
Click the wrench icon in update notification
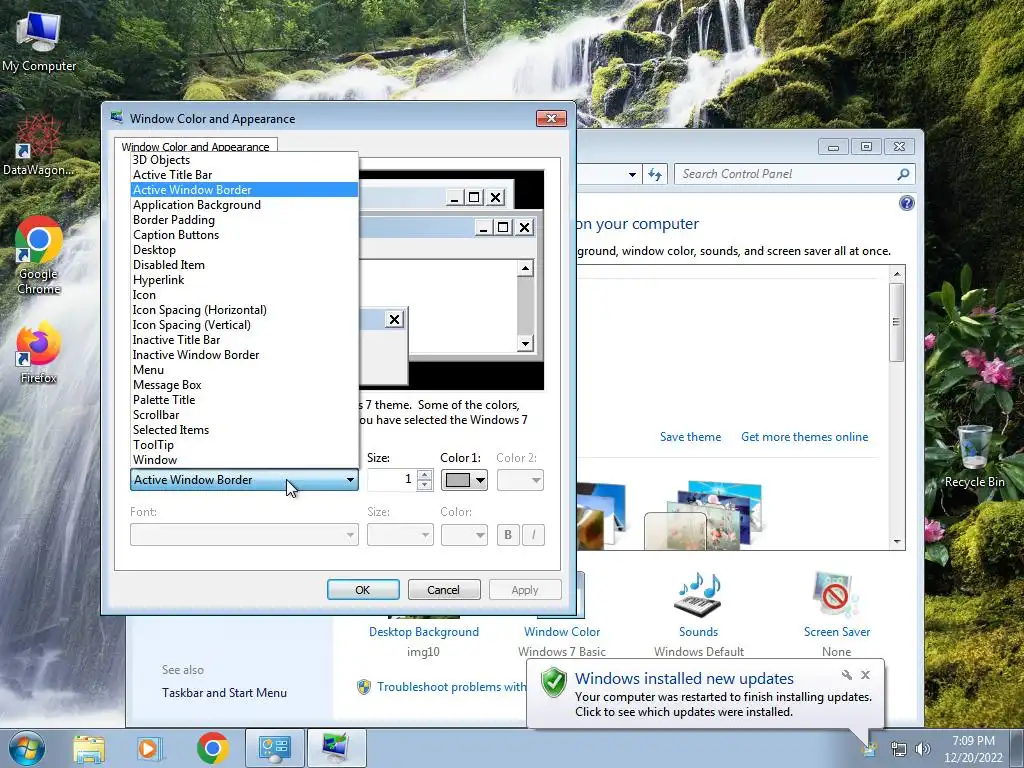pyautogui.click(x=847, y=675)
